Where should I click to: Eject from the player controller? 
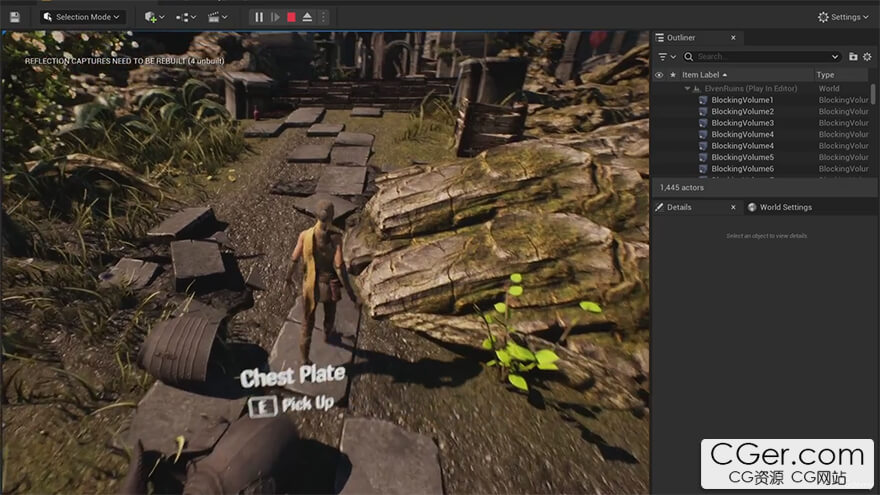(x=307, y=17)
